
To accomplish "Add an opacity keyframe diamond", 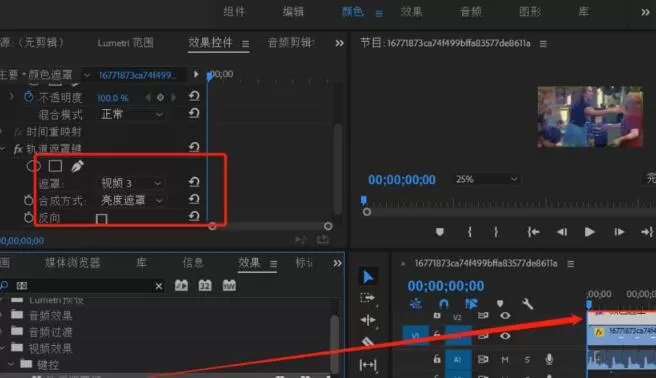I will click(x=160, y=97).
